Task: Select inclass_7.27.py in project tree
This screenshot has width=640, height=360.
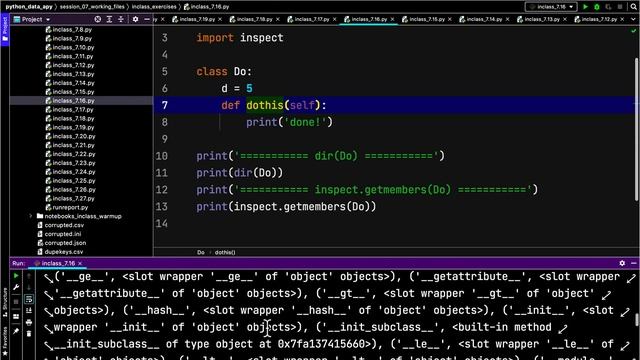Action: [73, 198]
